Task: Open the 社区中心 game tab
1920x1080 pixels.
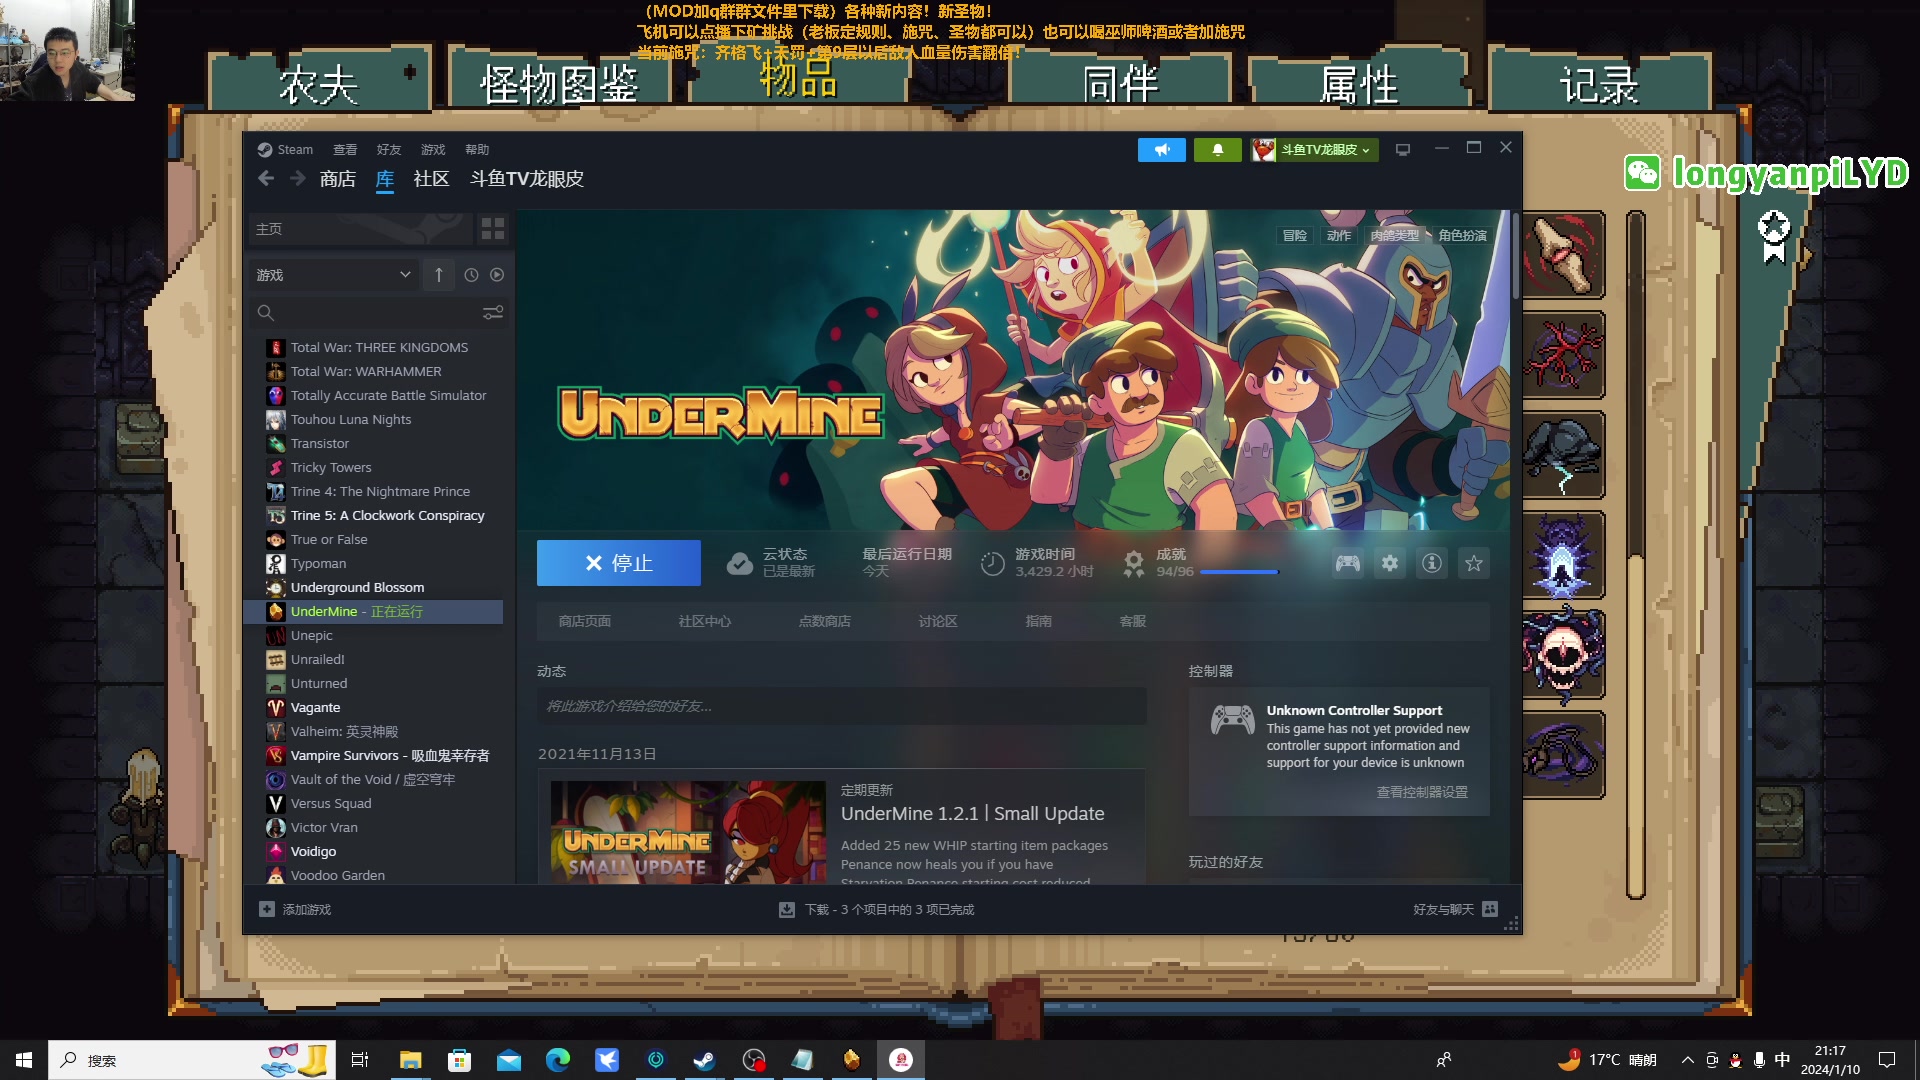Action: click(x=704, y=622)
